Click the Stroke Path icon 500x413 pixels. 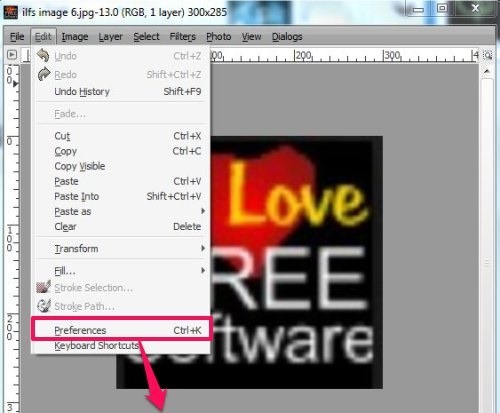pos(44,306)
